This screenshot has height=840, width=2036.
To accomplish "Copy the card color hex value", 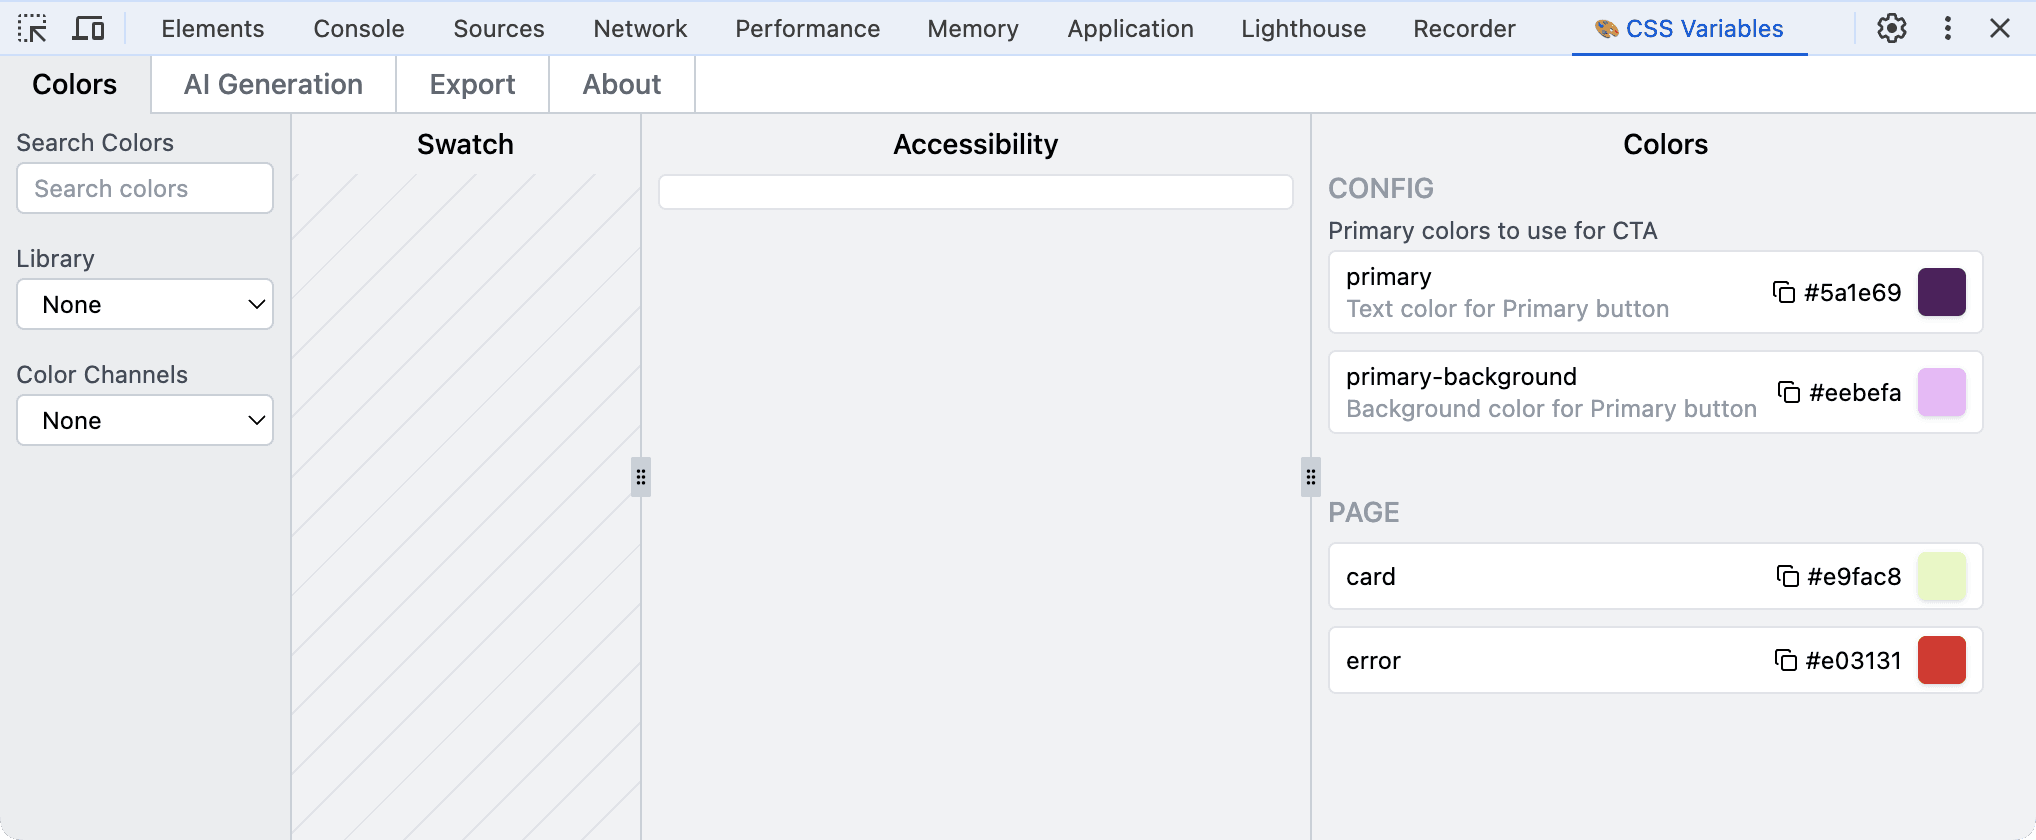I will (1787, 576).
